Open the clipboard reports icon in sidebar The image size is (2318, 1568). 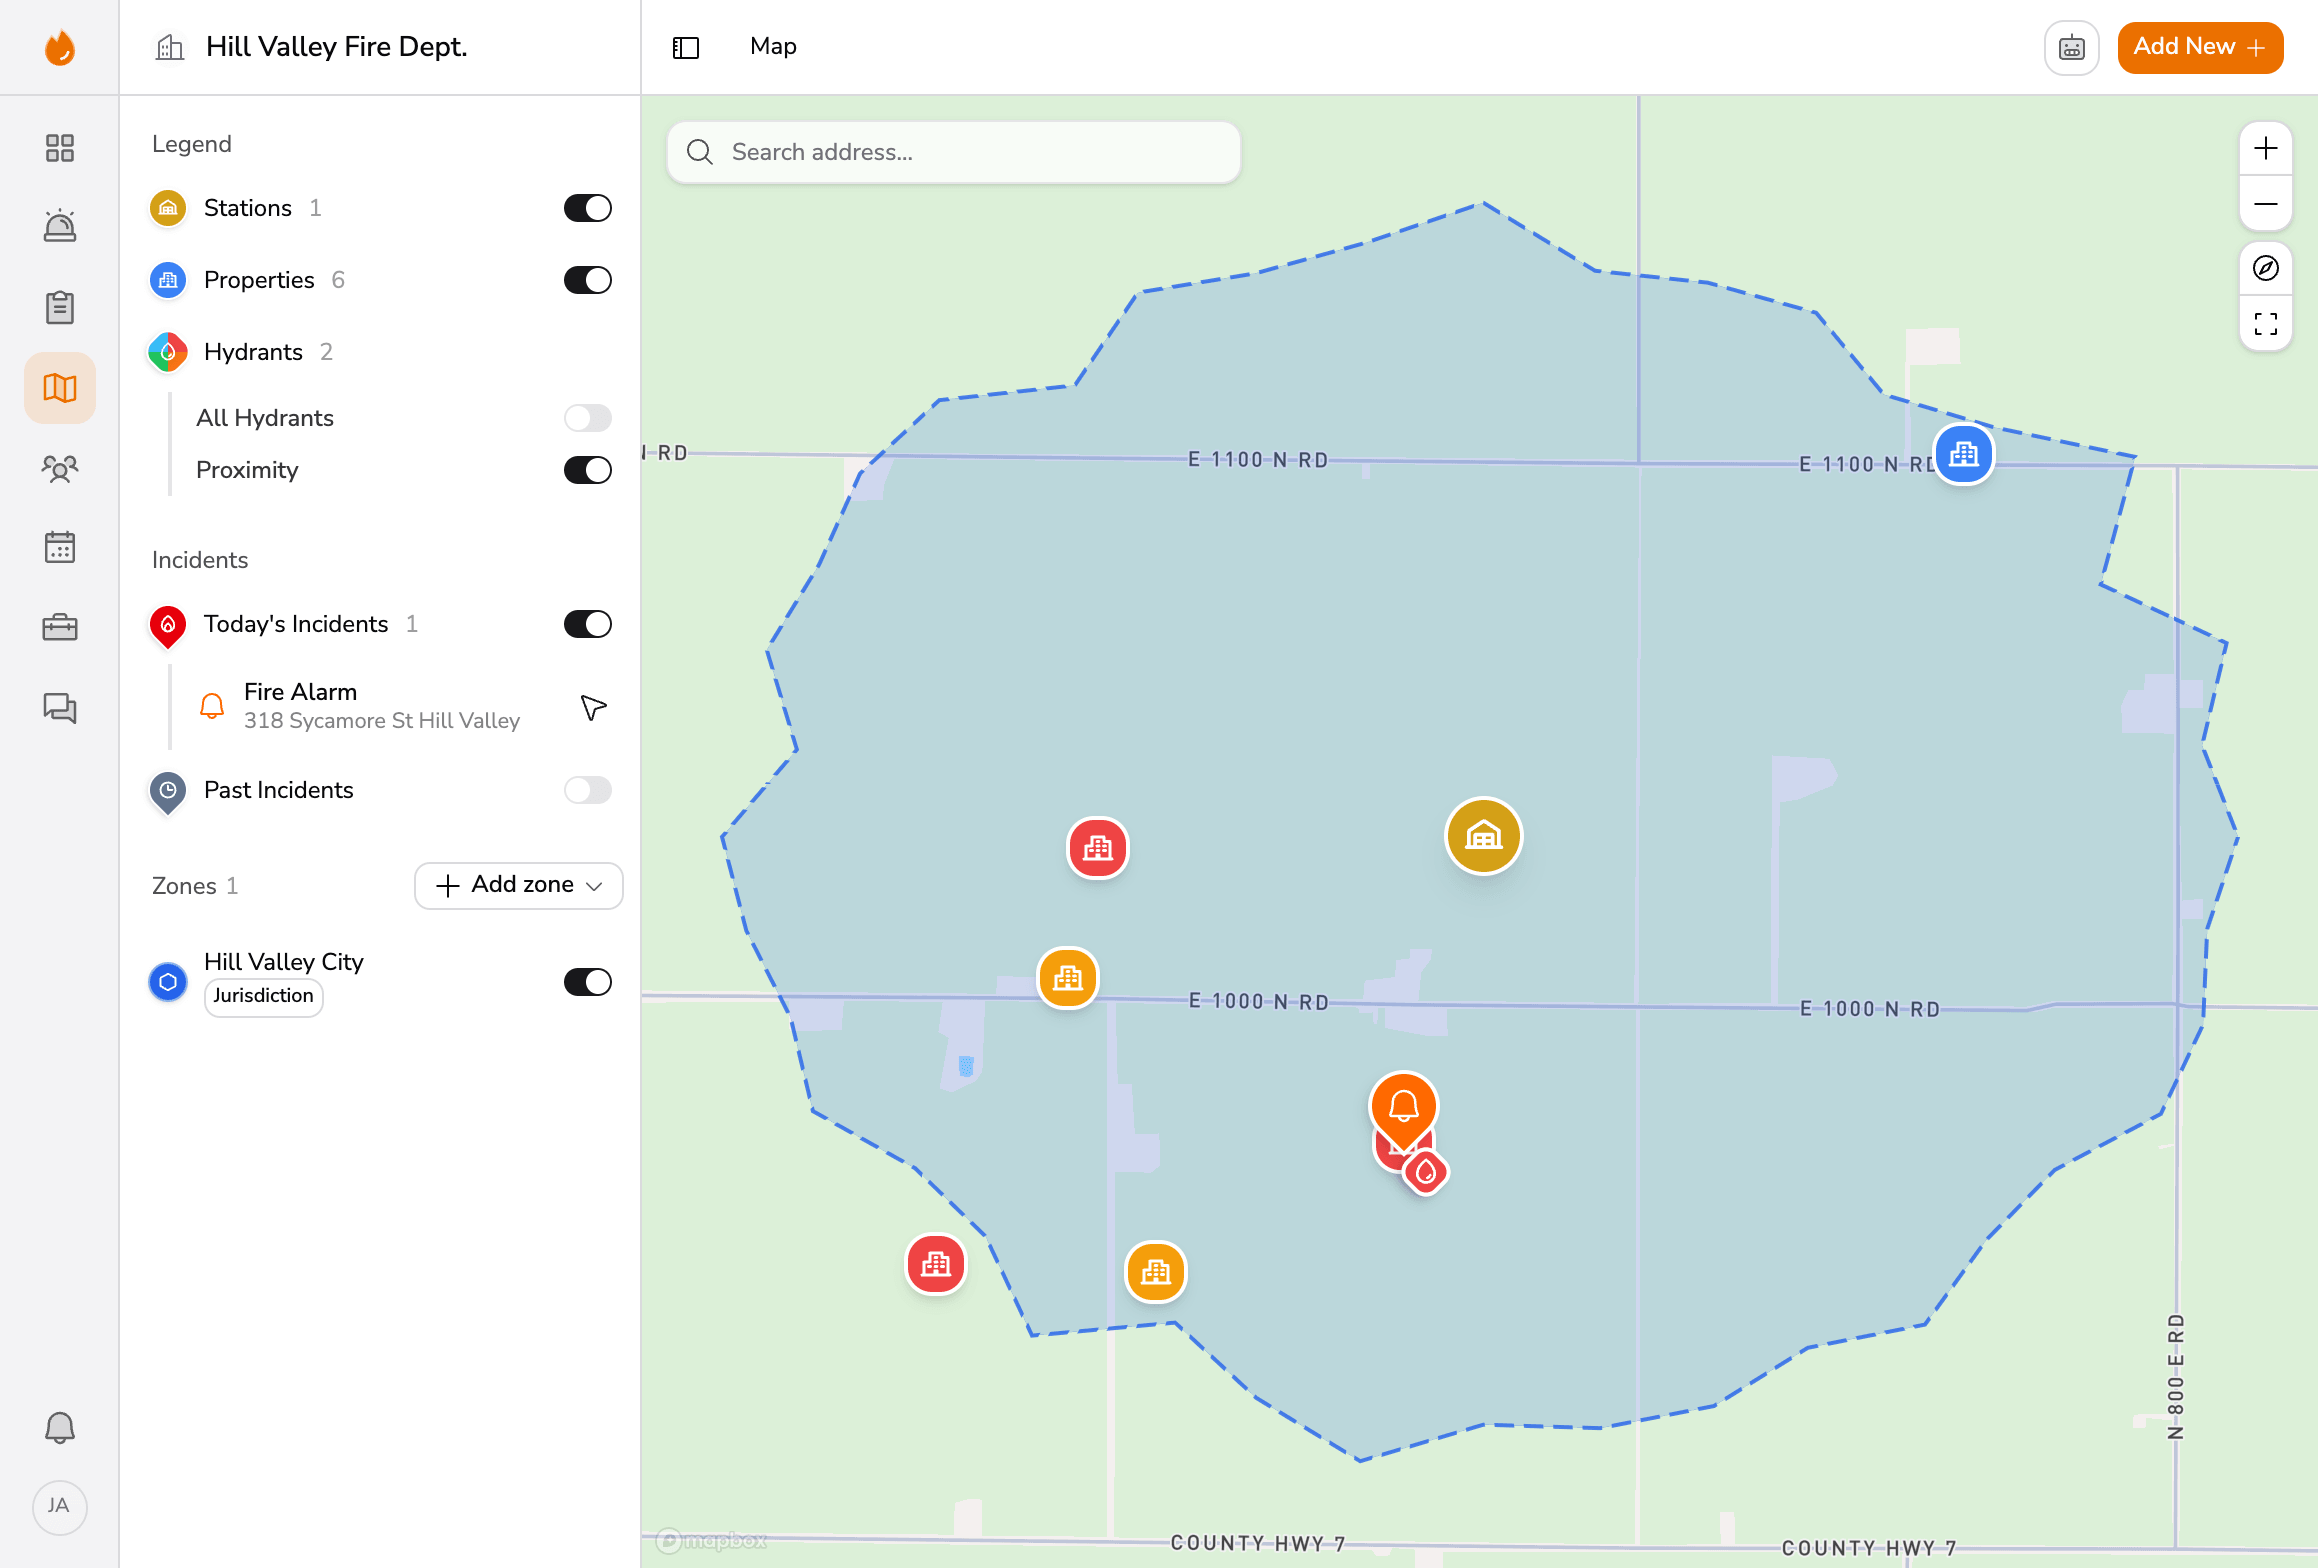60,307
